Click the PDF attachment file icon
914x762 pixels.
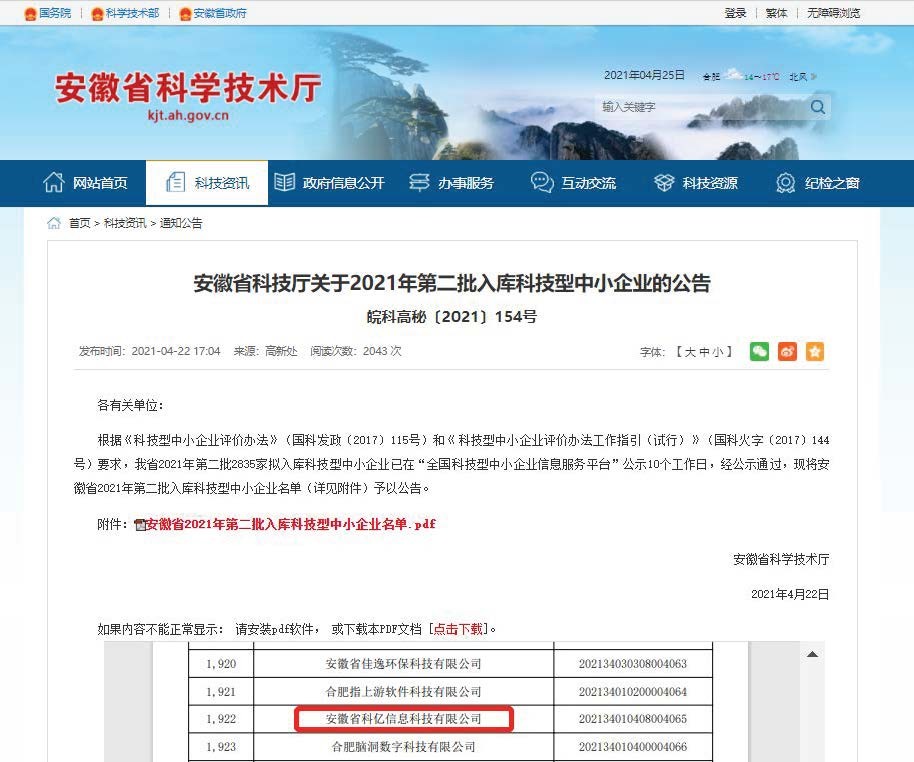point(139,525)
